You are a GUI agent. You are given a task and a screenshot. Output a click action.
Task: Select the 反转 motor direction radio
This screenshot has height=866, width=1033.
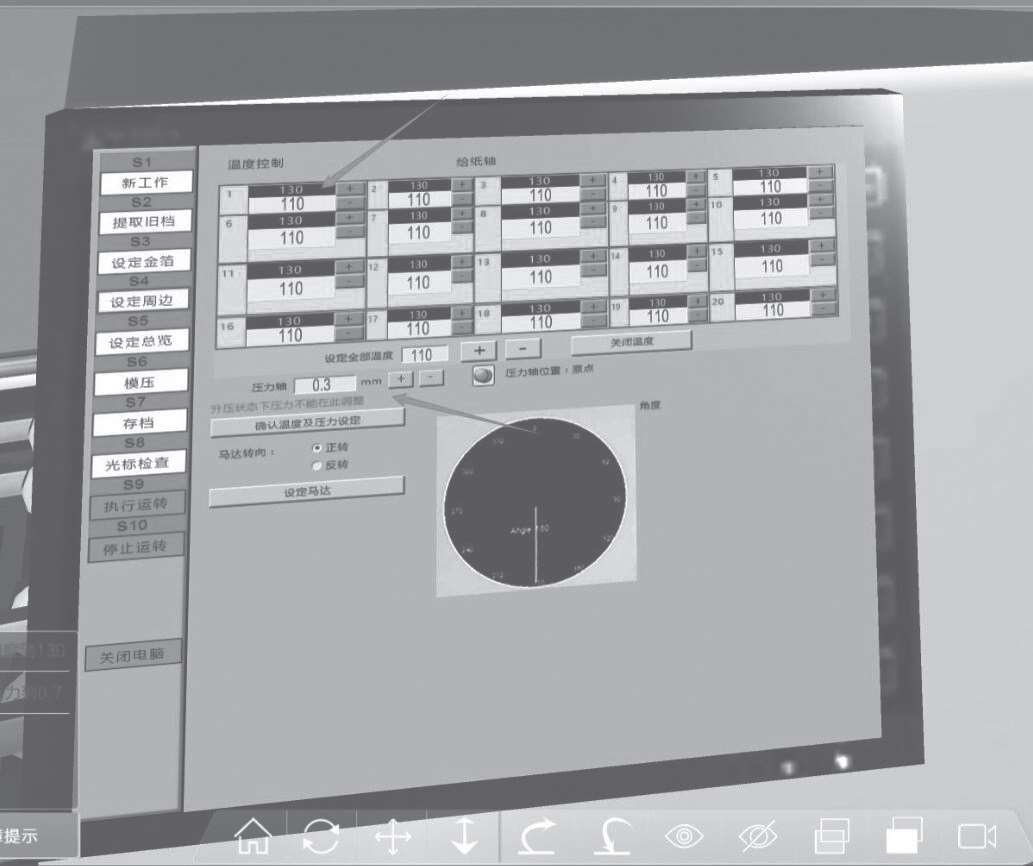316,466
